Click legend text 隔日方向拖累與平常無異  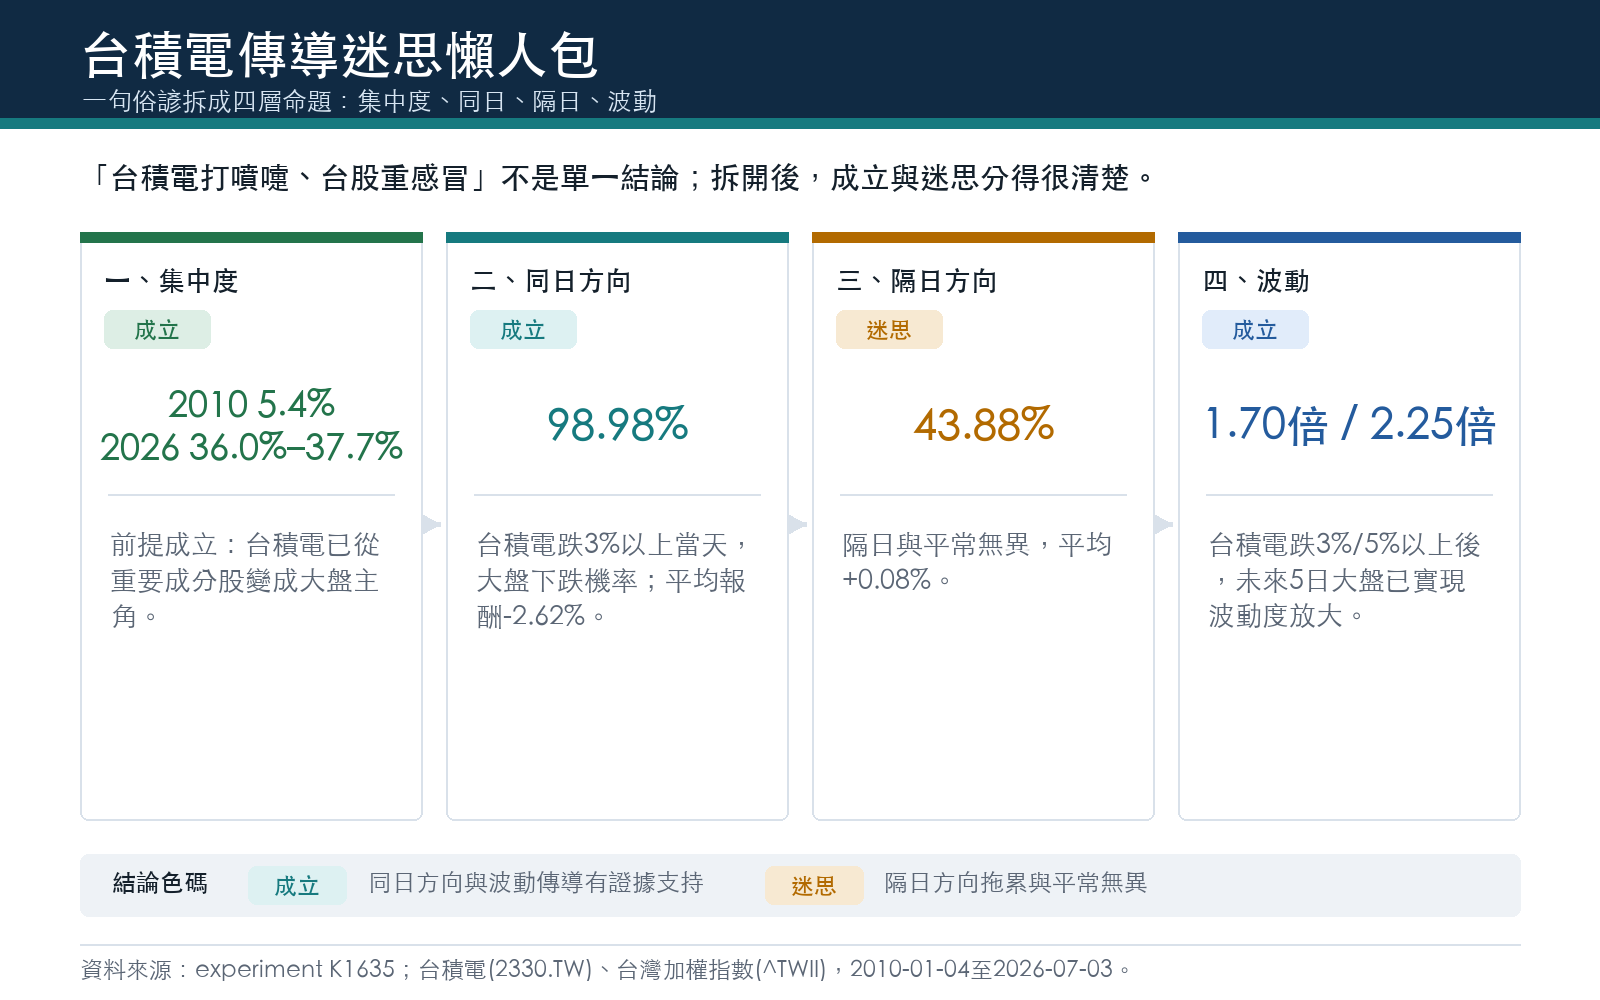pyautogui.click(x=1016, y=883)
